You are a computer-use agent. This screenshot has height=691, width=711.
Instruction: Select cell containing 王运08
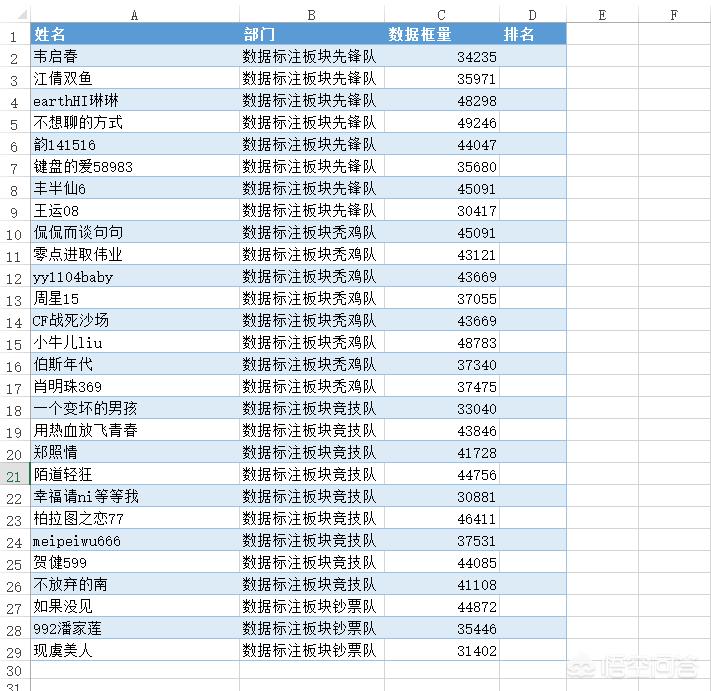coord(135,210)
